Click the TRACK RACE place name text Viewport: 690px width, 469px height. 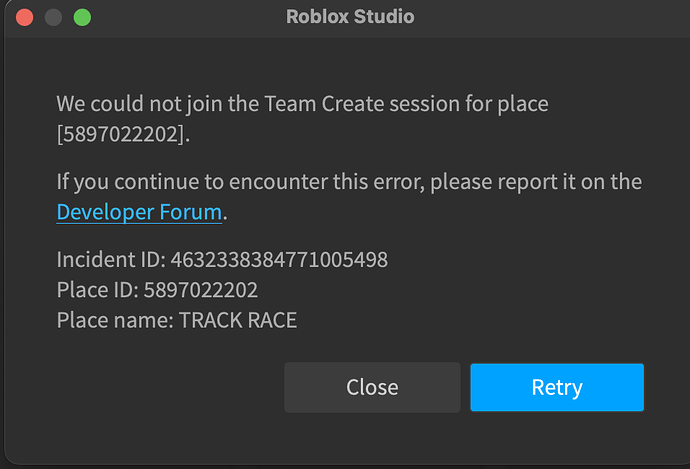(x=238, y=320)
